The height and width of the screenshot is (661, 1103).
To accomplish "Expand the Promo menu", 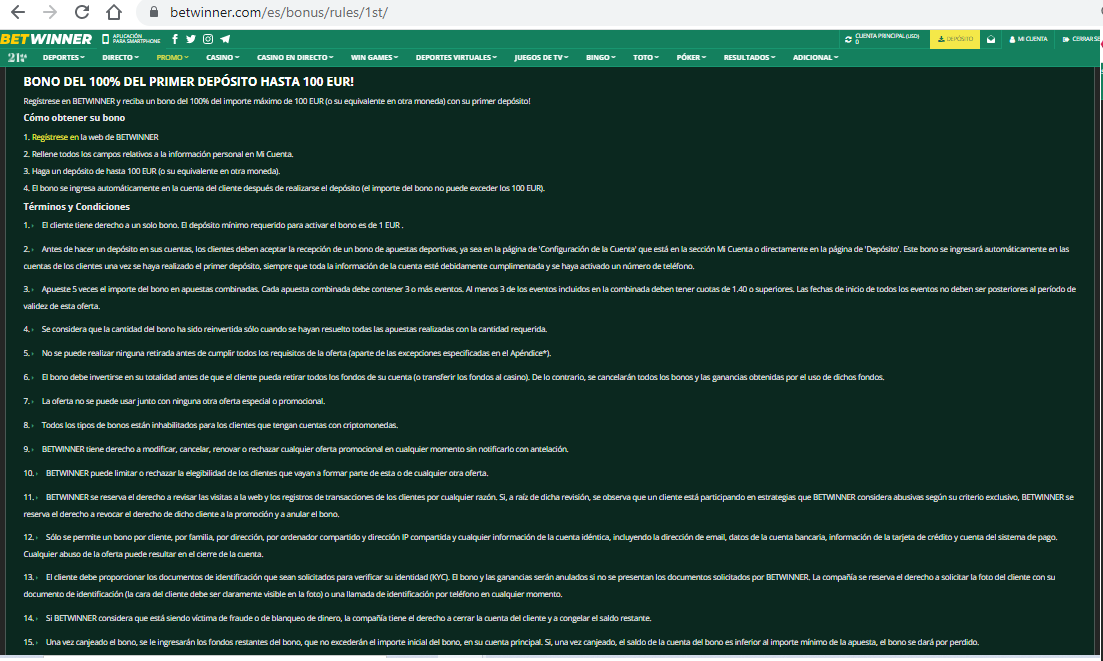I will [172, 57].
